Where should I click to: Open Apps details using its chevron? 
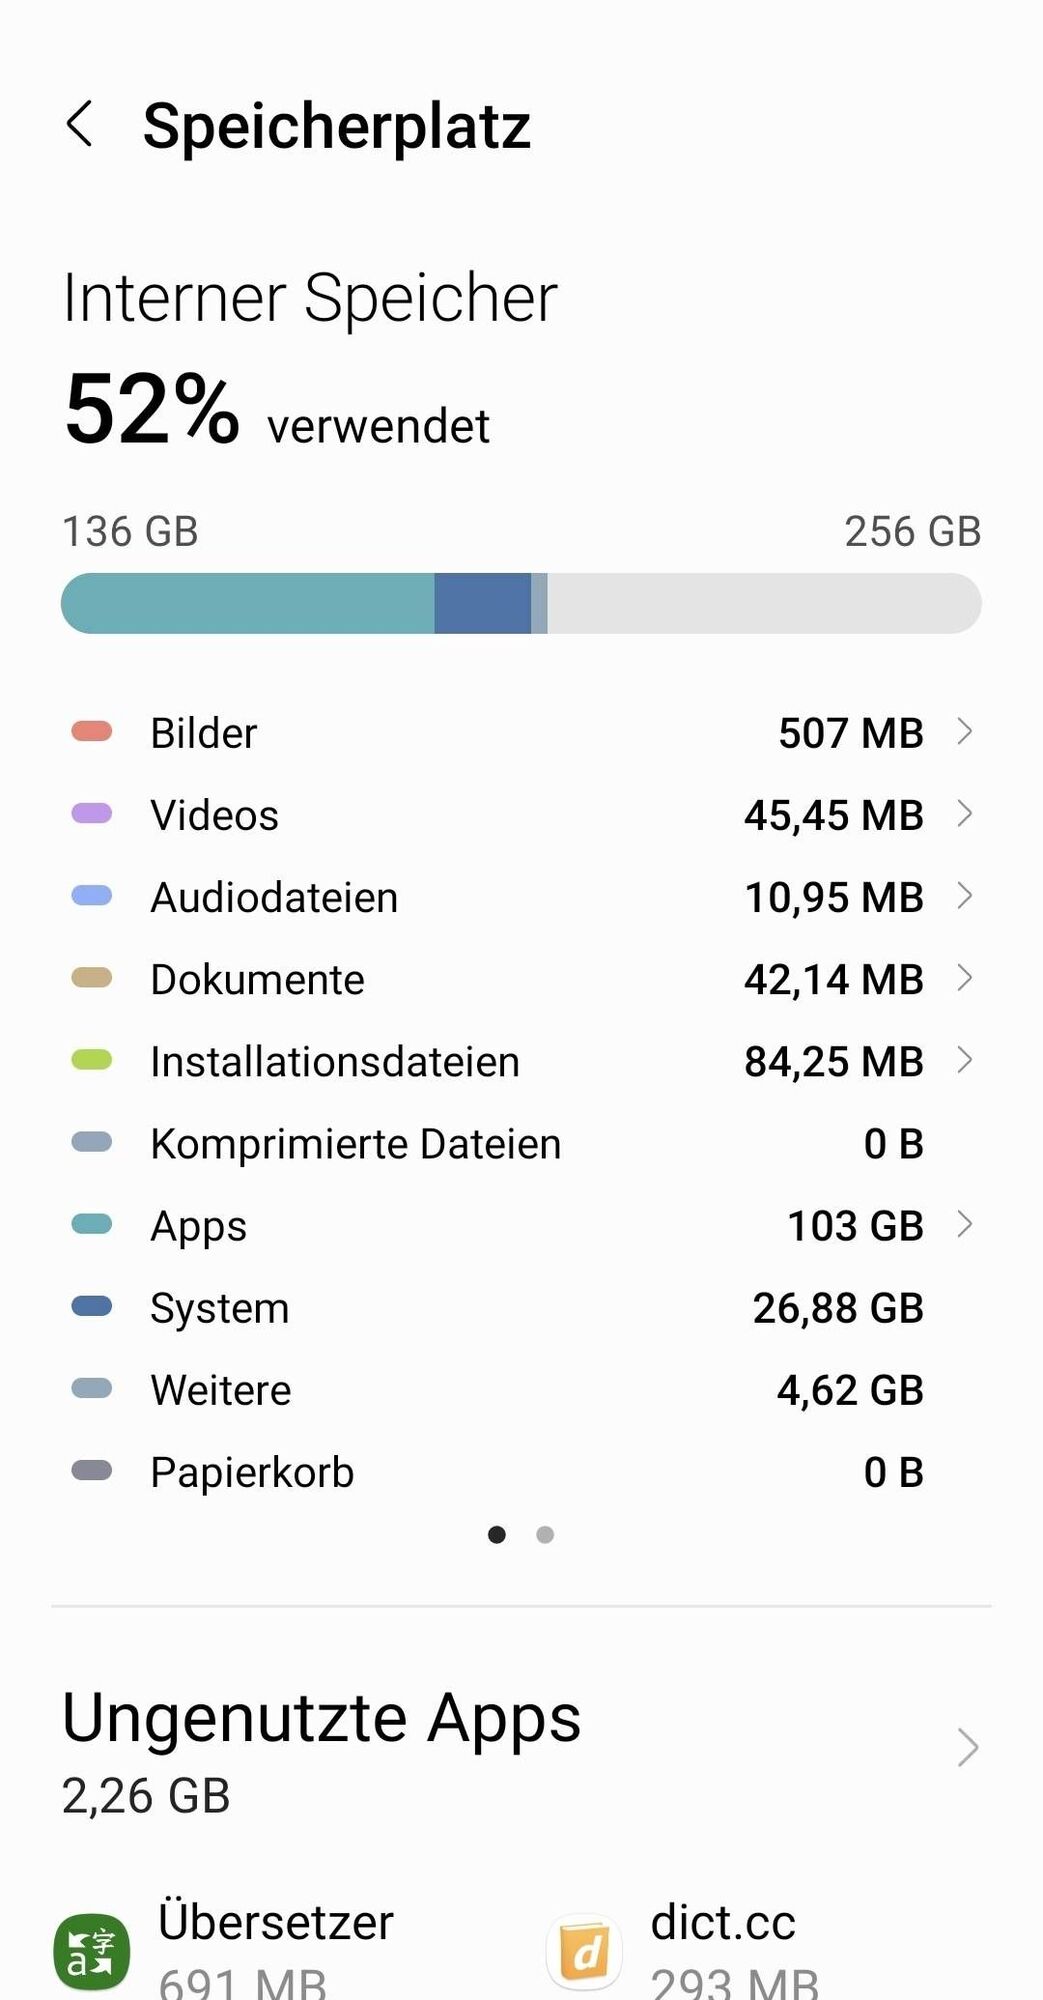(x=965, y=1224)
